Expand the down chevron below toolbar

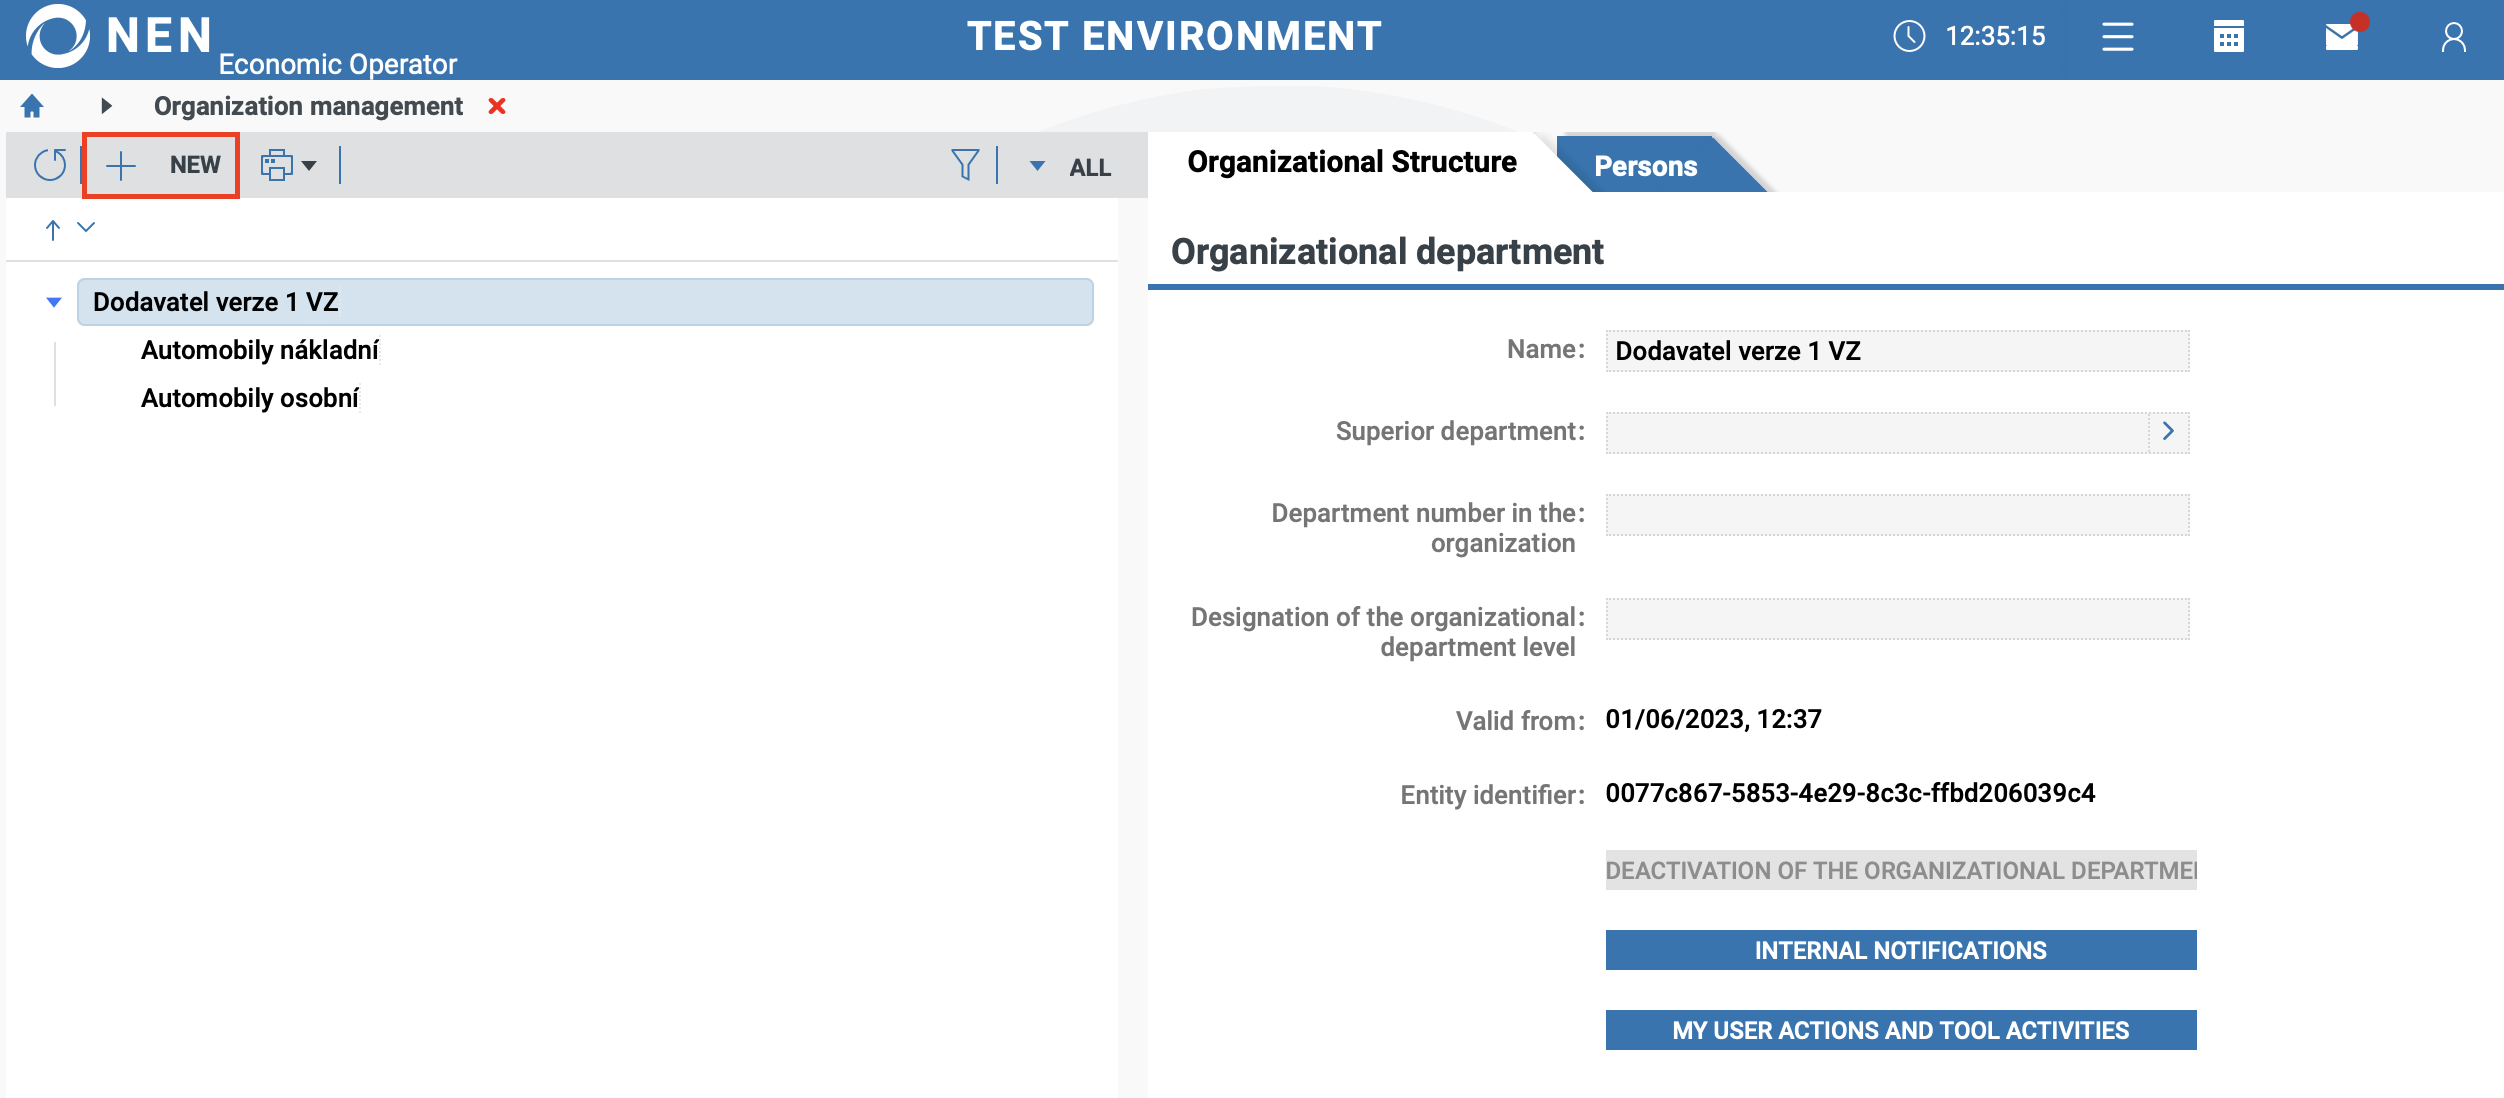point(86,227)
